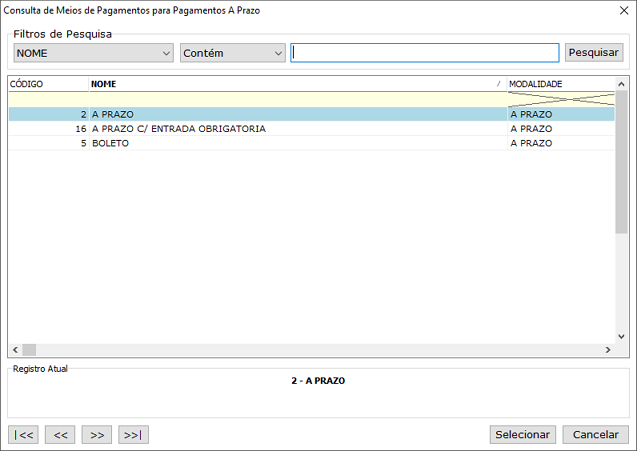637x451 pixels.
Task: Jump to first record with |<< button
Action: (23, 434)
